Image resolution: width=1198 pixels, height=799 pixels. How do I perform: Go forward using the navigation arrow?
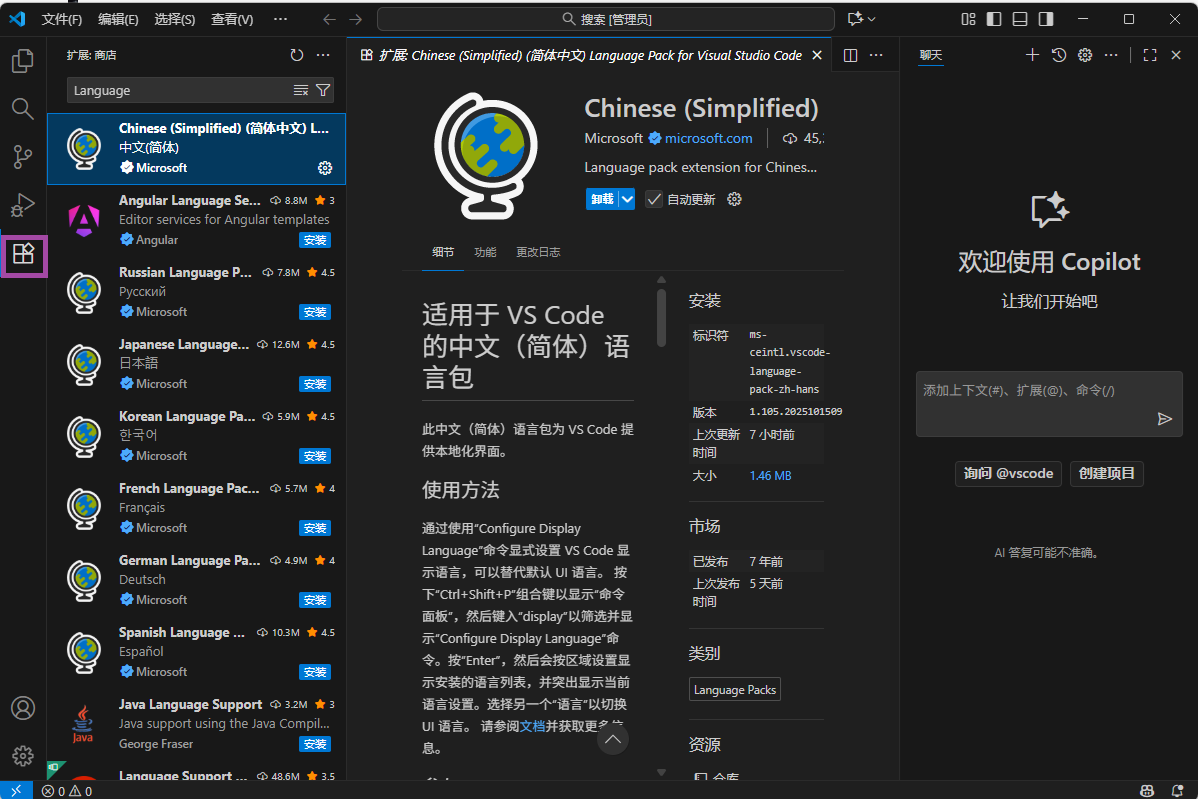click(356, 19)
